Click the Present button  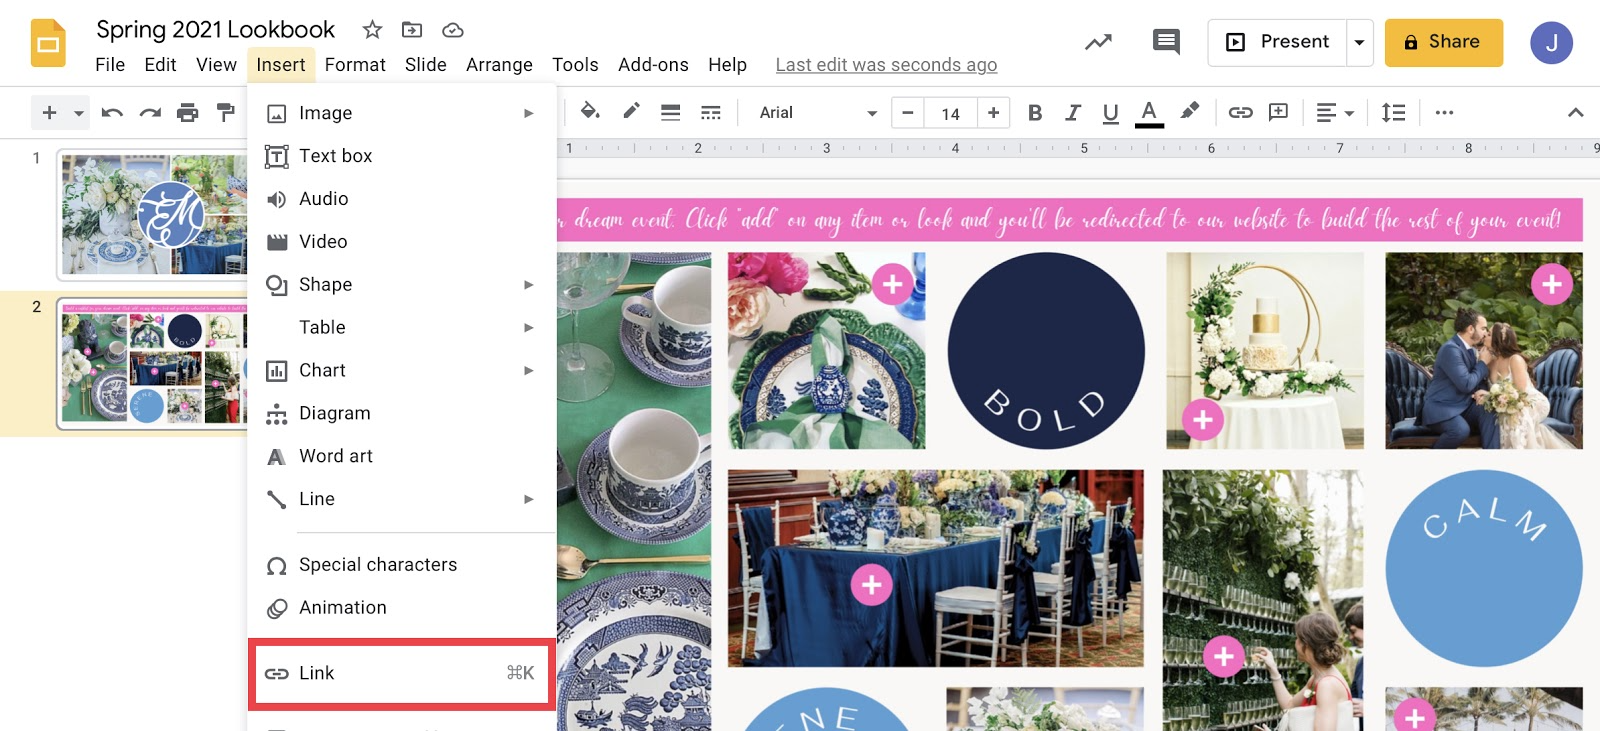pyautogui.click(x=1277, y=42)
